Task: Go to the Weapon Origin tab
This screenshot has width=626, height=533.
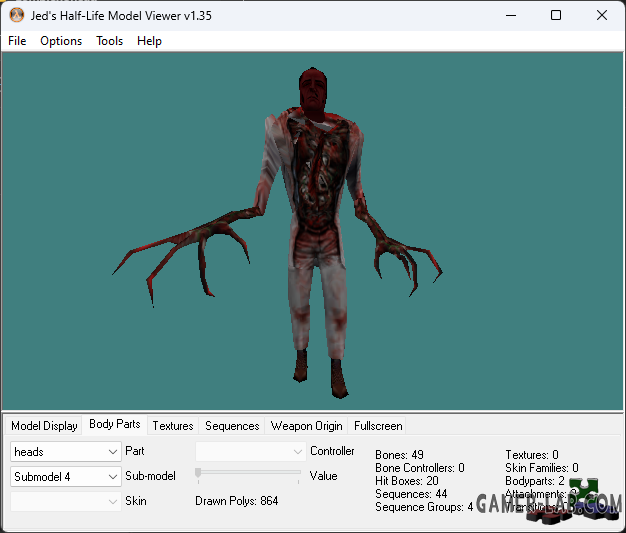Action: 306,426
